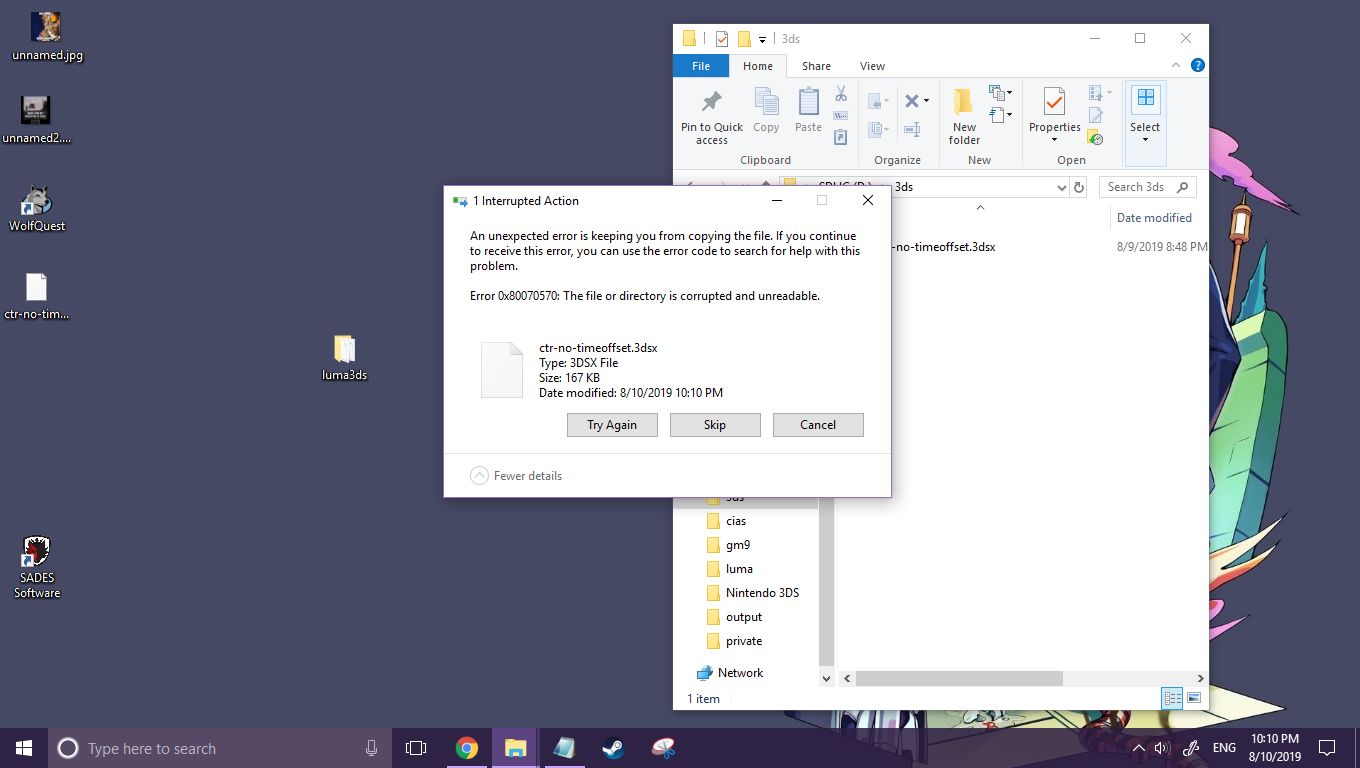Viewport: 1360px width, 768px height.
Task: Click the Edit icon in Open group
Action: [x=1095, y=115]
